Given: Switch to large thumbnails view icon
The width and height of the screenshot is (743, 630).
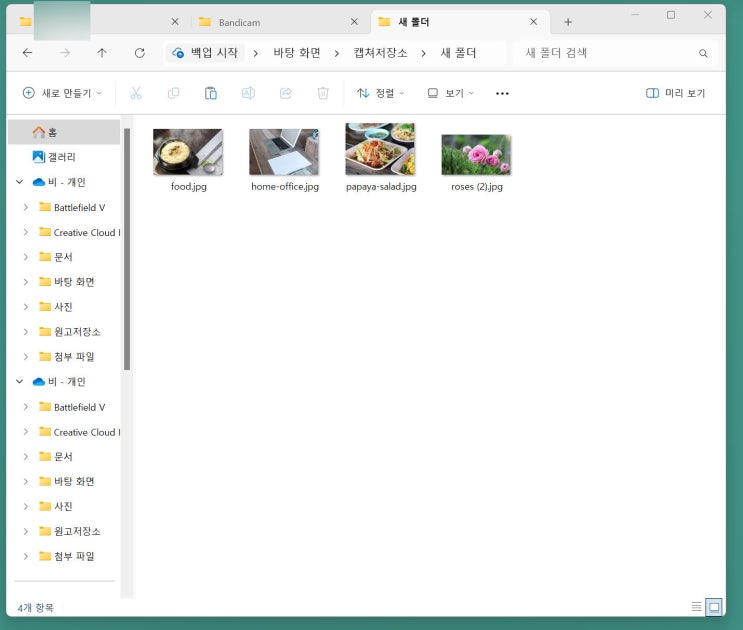Looking at the screenshot, I should click(714, 607).
